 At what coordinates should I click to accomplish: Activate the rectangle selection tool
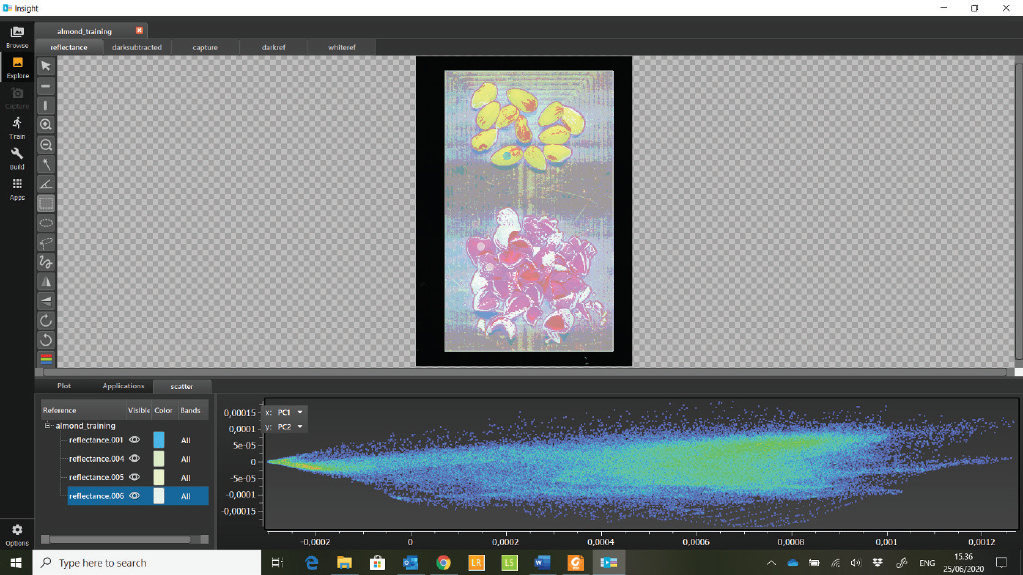[46, 203]
